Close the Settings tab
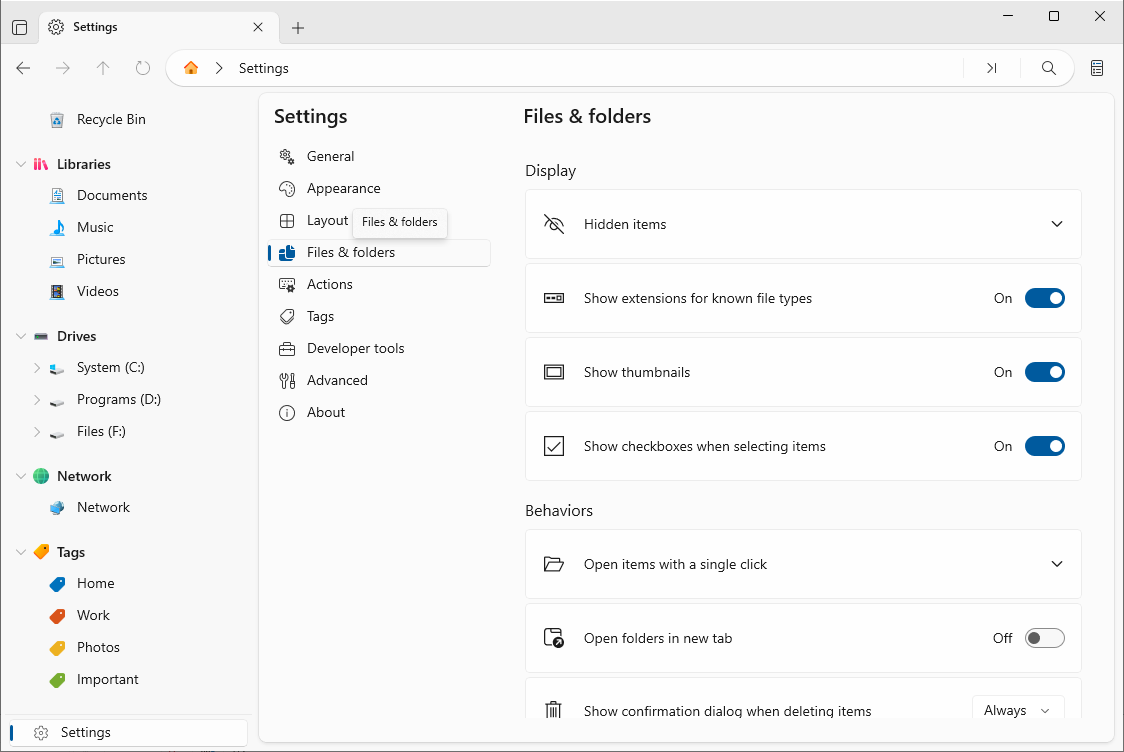The image size is (1124, 752). 258,27
